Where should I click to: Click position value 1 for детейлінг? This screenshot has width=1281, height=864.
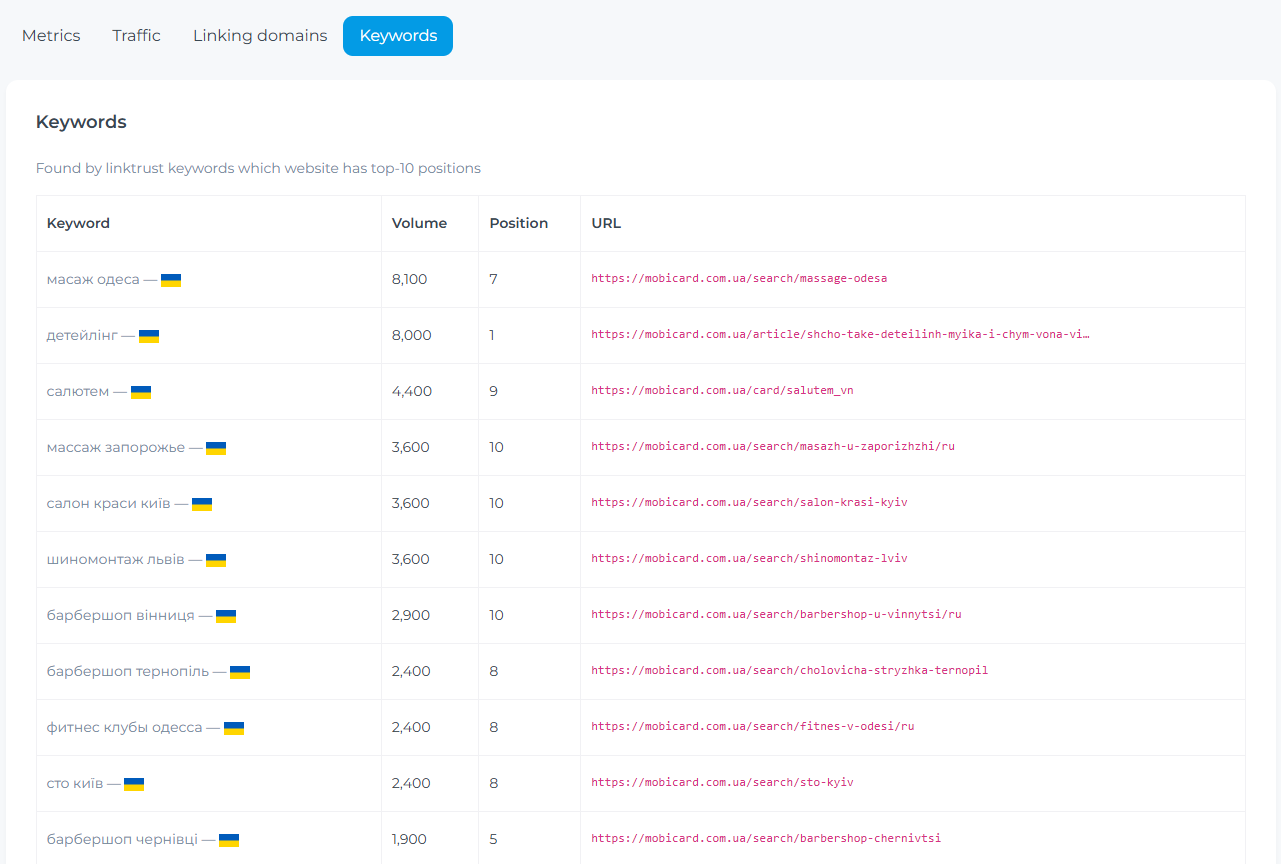pyautogui.click(x=492, y=336)
